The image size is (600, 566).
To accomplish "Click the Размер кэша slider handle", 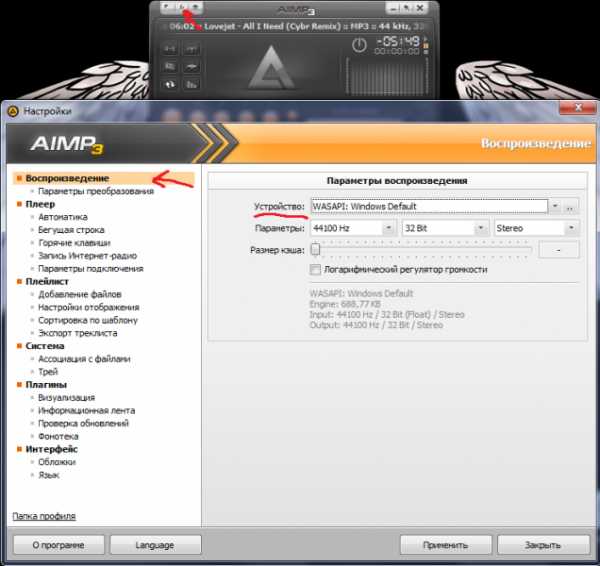I will click(x=315, y=250).
